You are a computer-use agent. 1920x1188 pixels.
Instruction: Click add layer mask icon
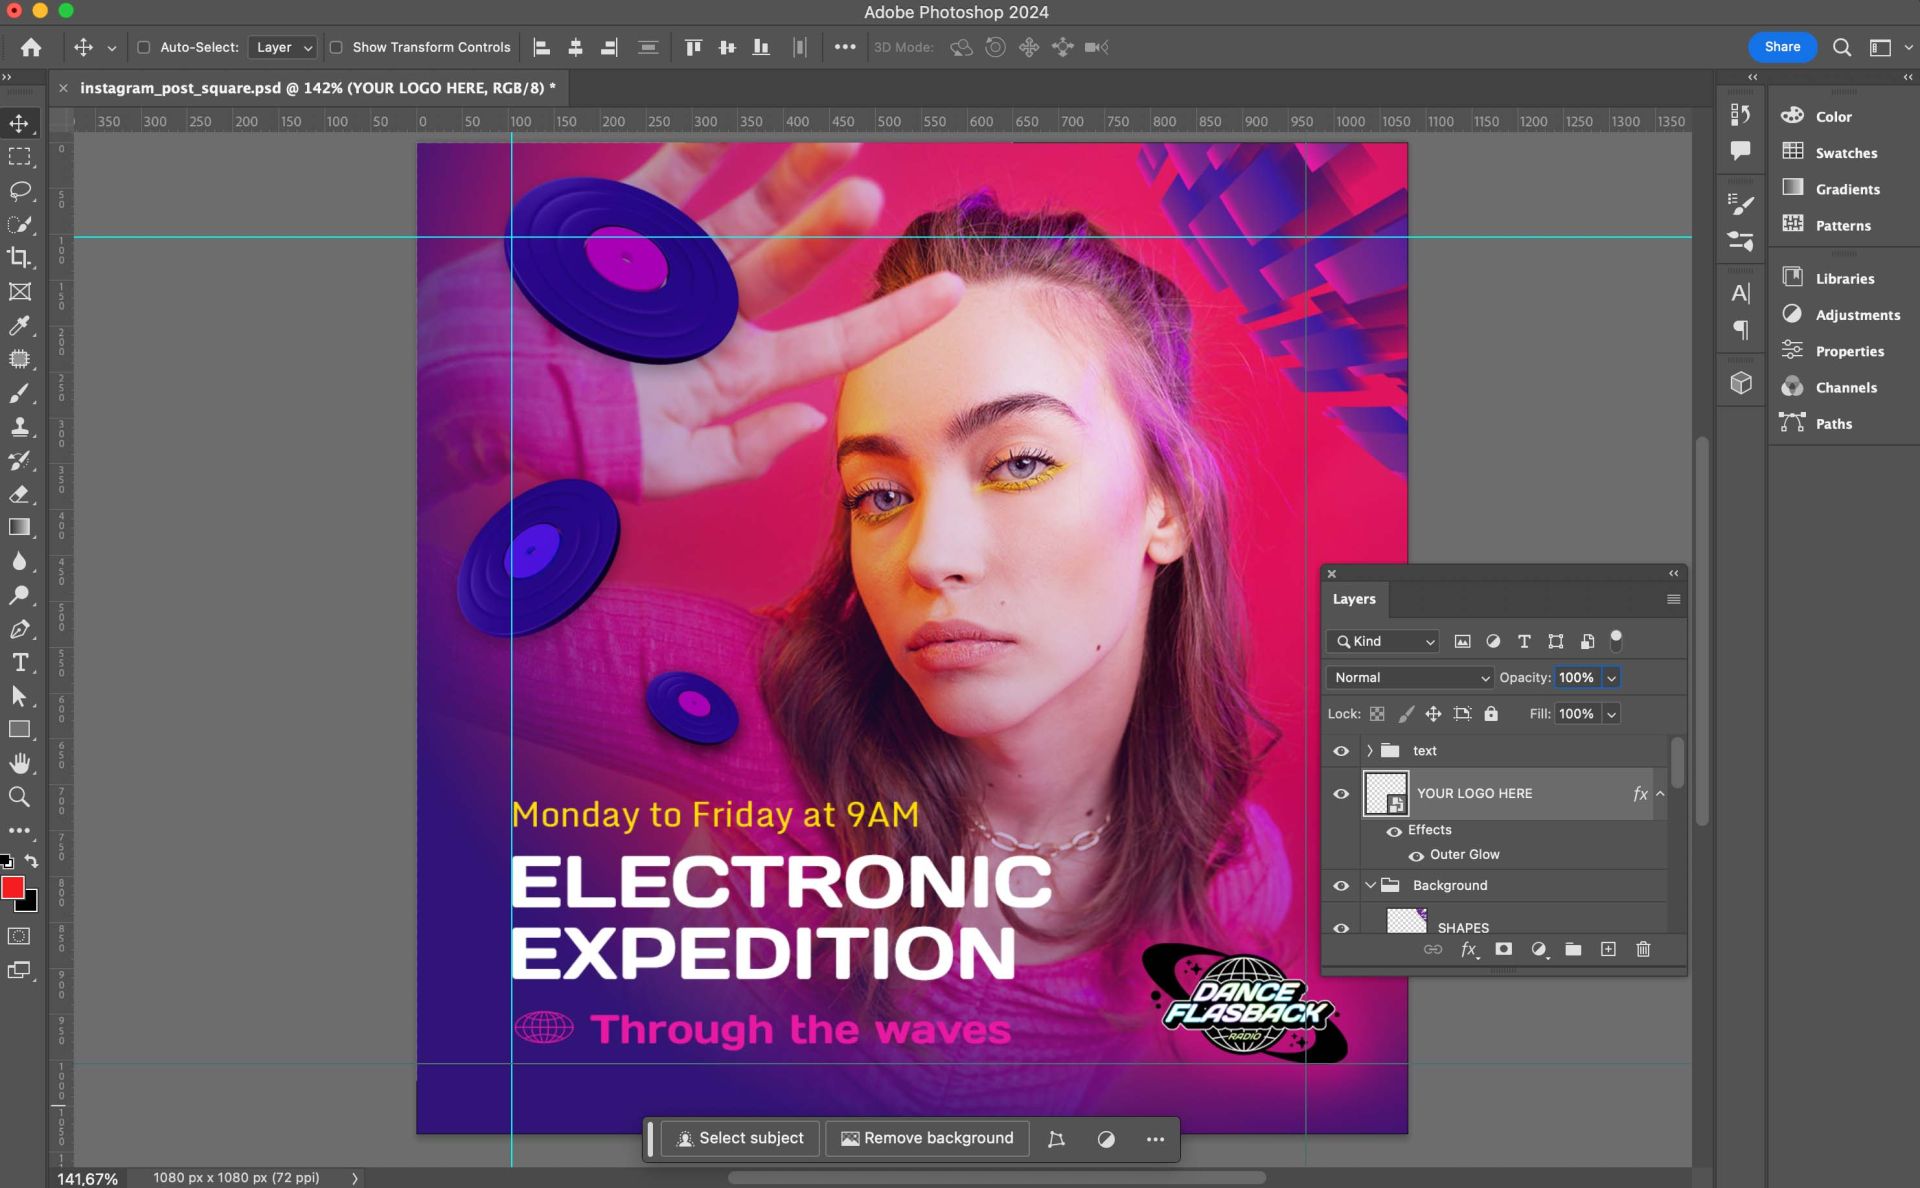1503,949
